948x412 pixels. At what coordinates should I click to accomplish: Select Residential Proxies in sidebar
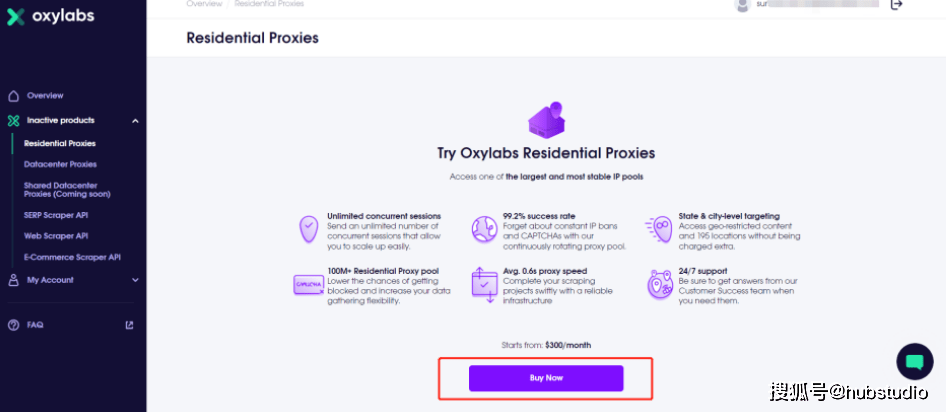click(60, 143)
